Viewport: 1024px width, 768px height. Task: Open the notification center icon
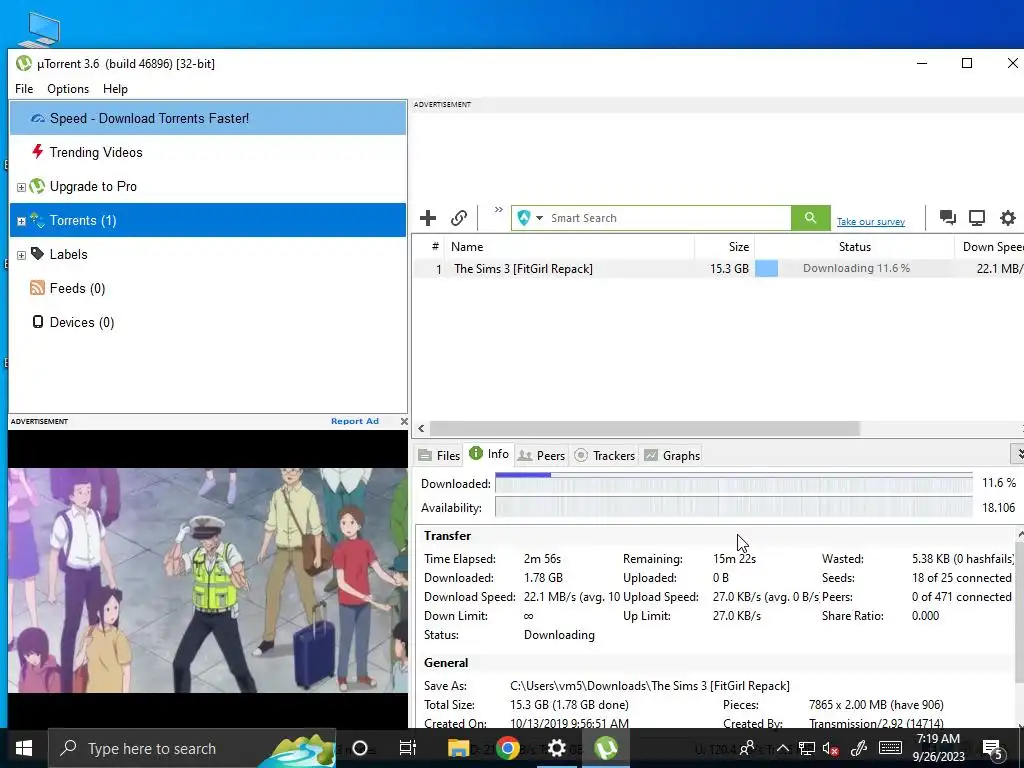[x=992, y=749]
